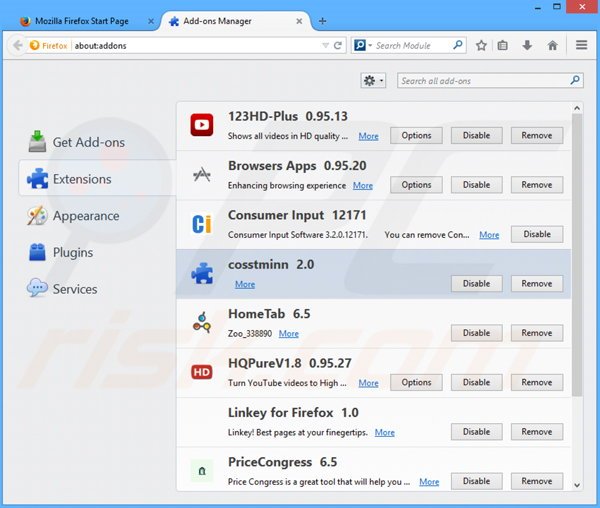Disable Linkey for Firefox
This screenshot has width=600, height=508.
[x=476, y=431]
